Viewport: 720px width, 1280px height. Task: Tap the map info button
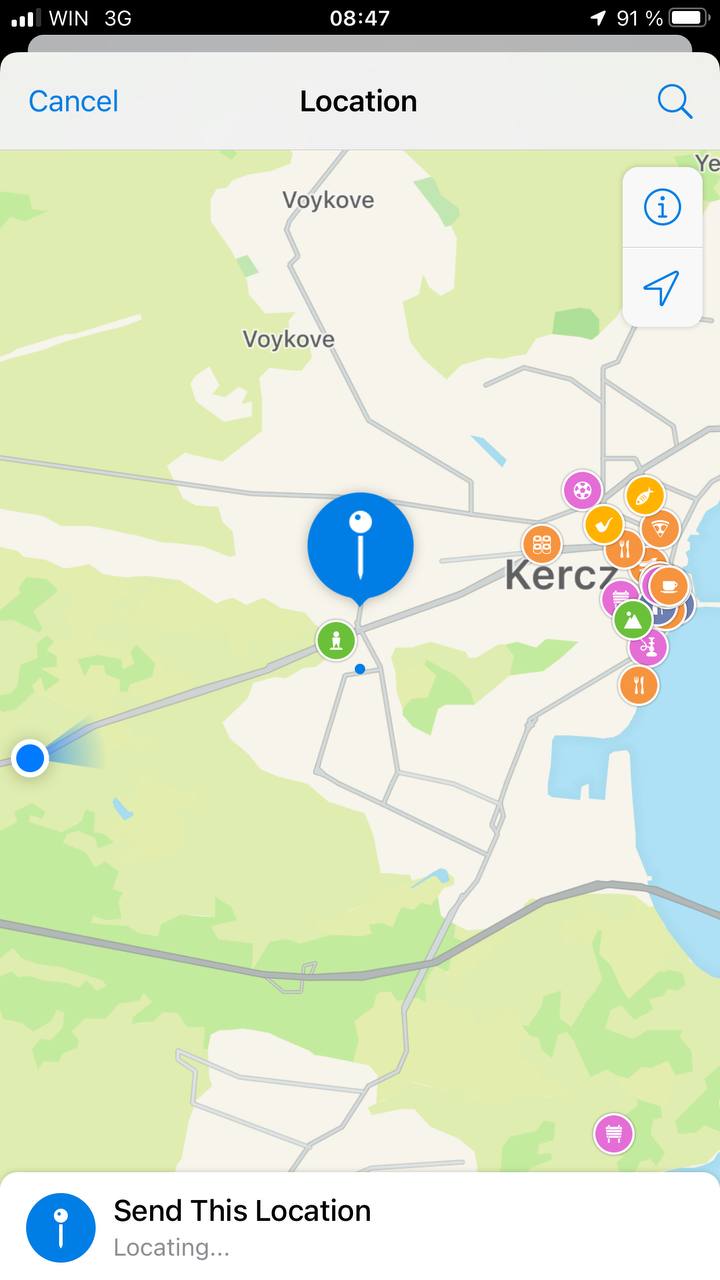(661, 207)
